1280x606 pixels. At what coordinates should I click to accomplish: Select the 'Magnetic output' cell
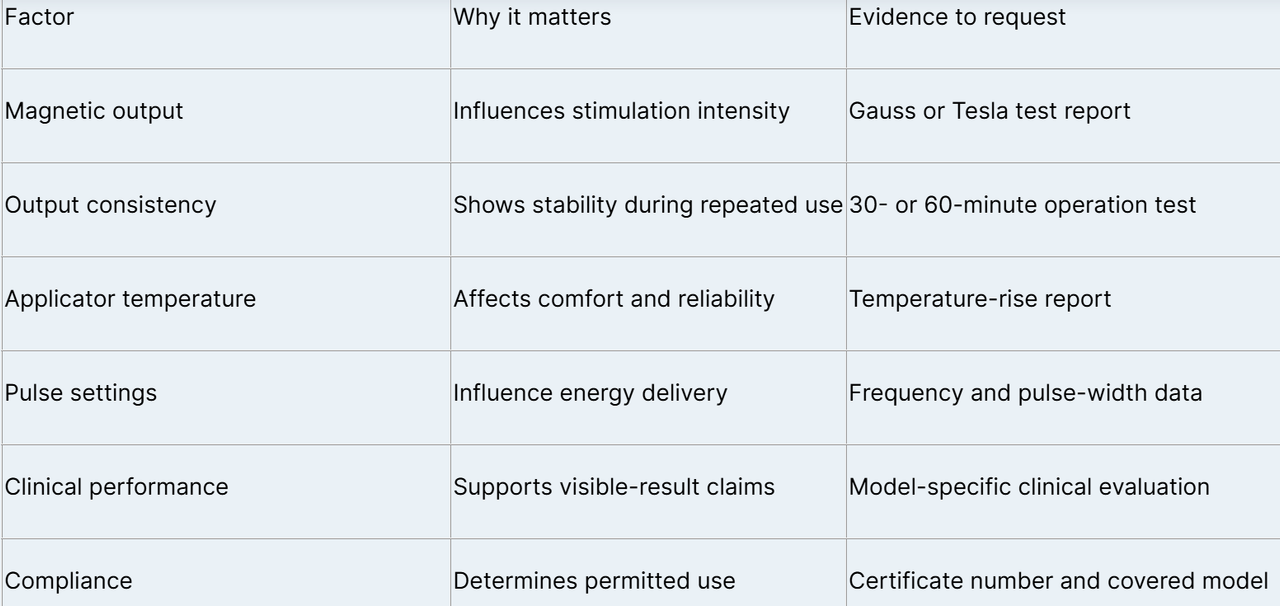coord(226,116)
